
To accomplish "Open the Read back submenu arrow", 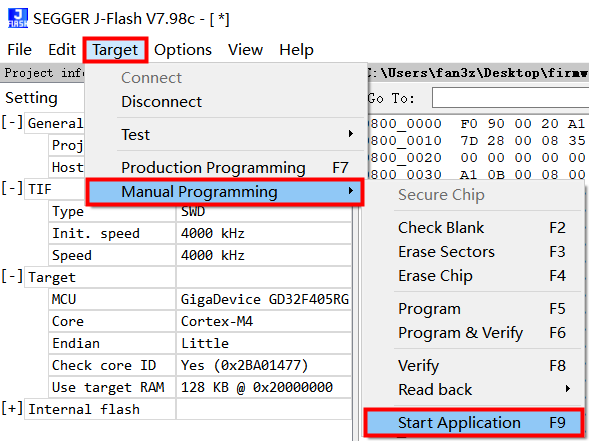I will pos(568,389).
